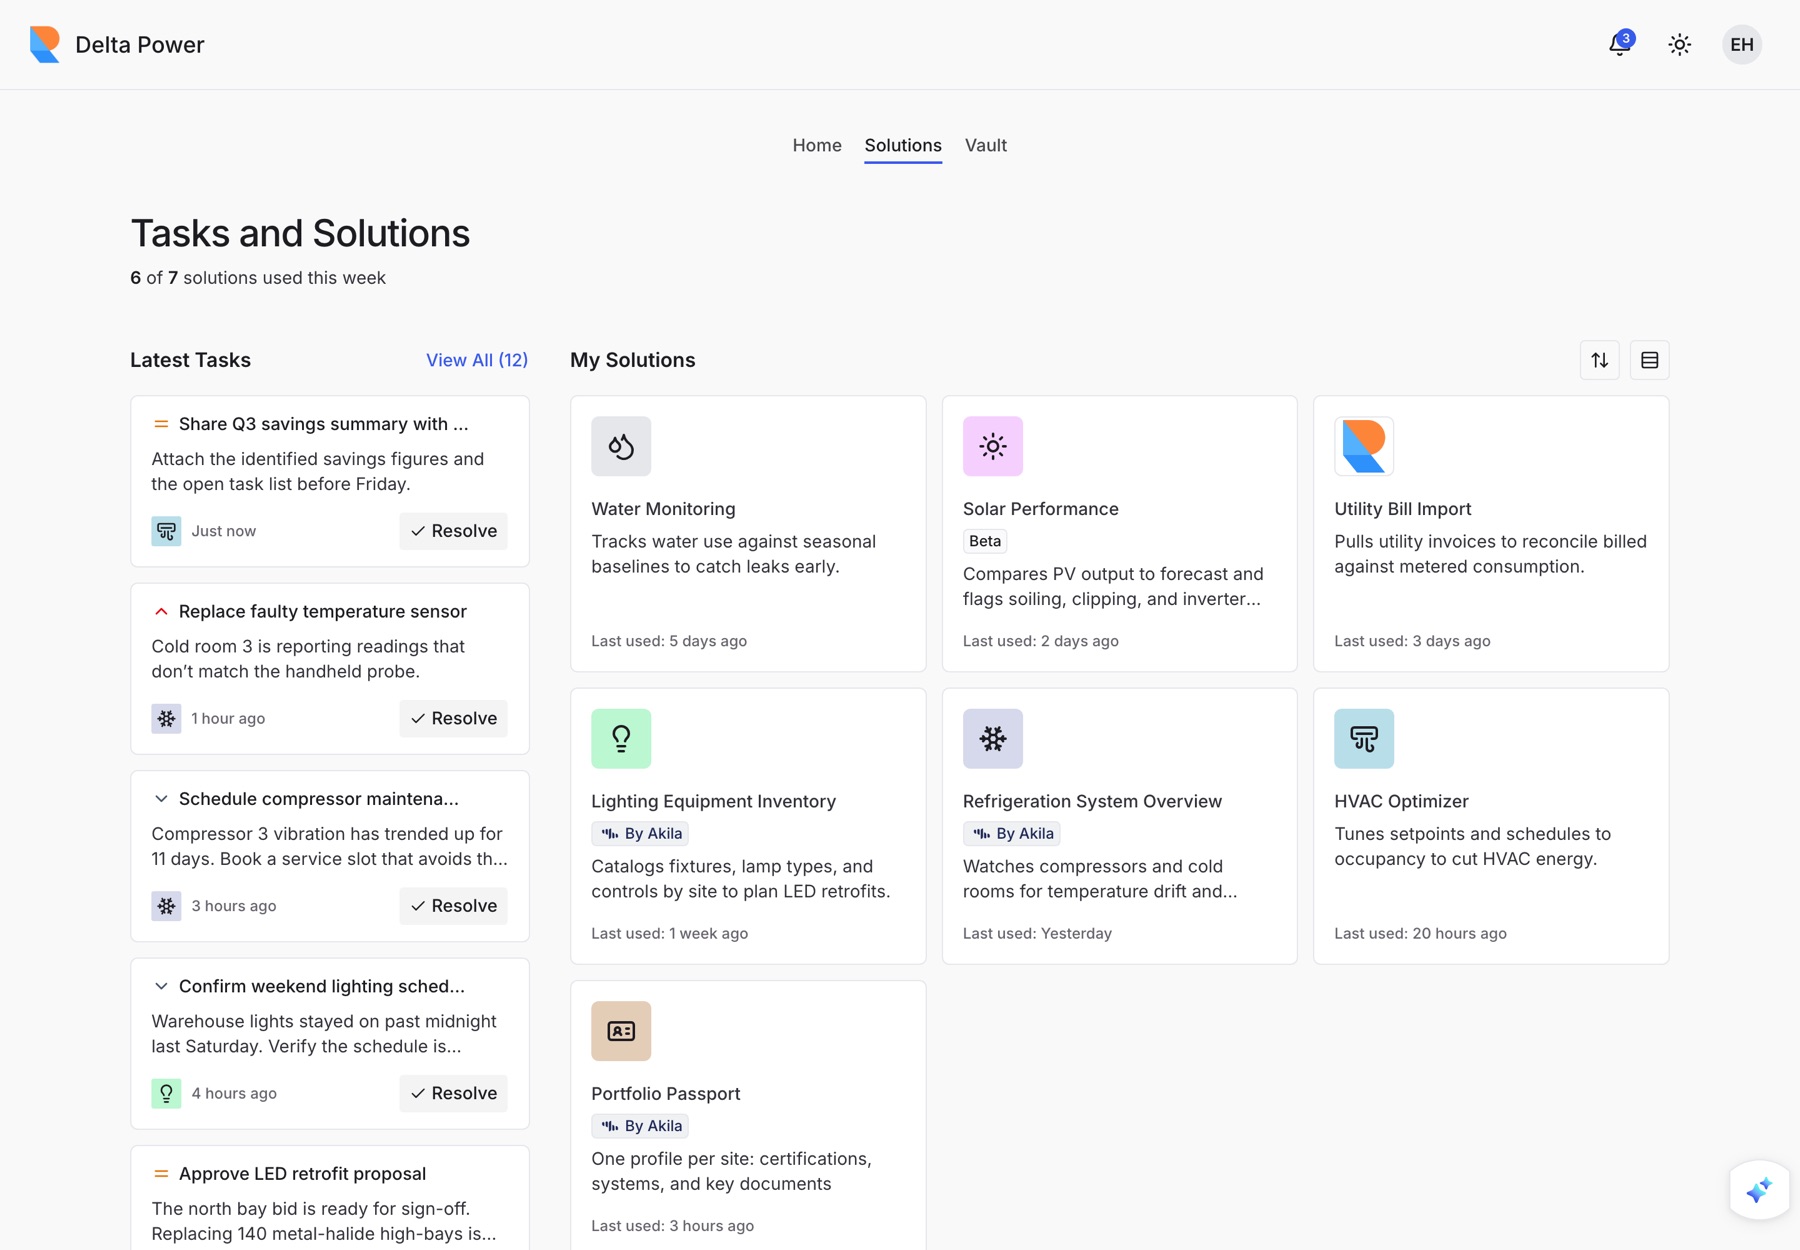Screen dimensions: 1800x1250
Task: Click By Akila badge on Lighting Equipment Inventory
Action: [x=640, y=834]
